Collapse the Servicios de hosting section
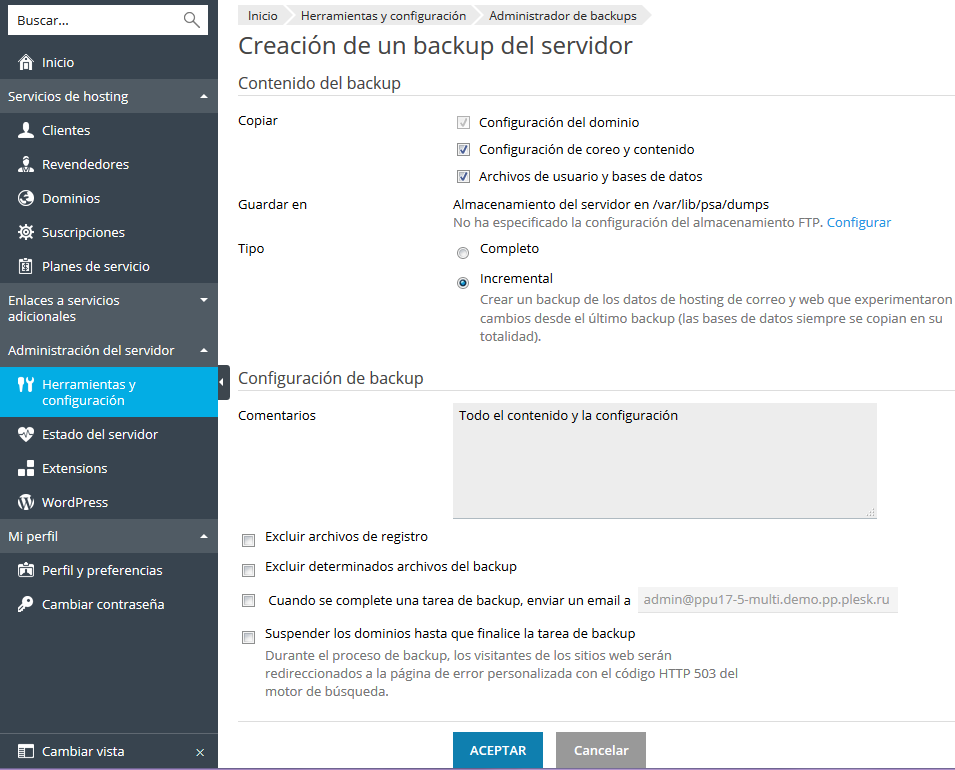 [x=204, y=97]
